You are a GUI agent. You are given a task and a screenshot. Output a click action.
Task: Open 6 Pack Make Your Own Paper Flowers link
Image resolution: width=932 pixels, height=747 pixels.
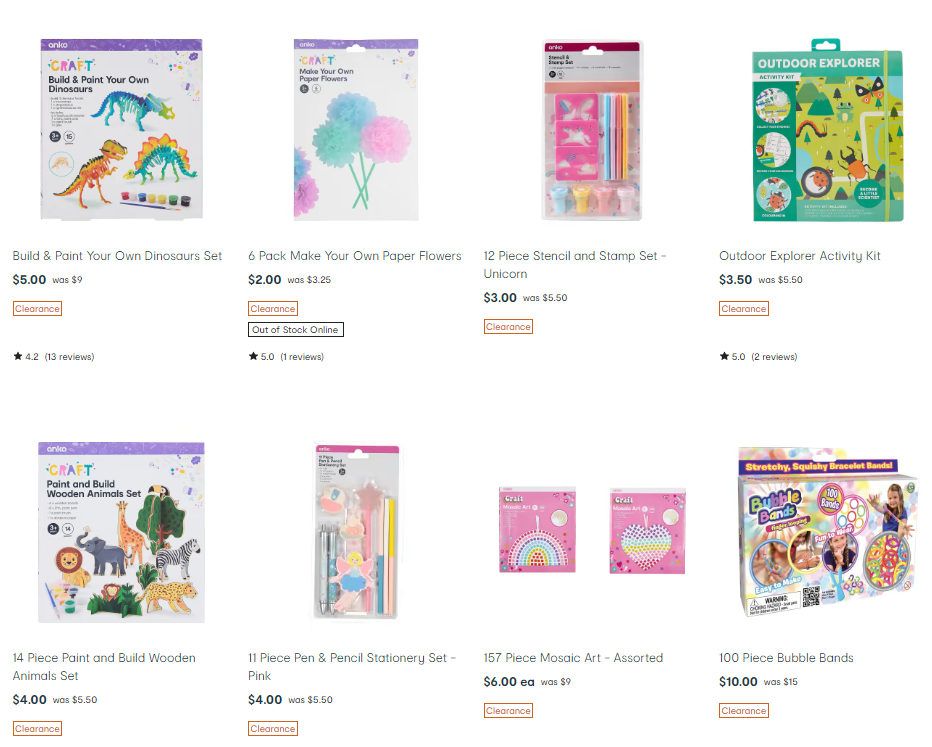pyautogui.click(x=355, y=256)
